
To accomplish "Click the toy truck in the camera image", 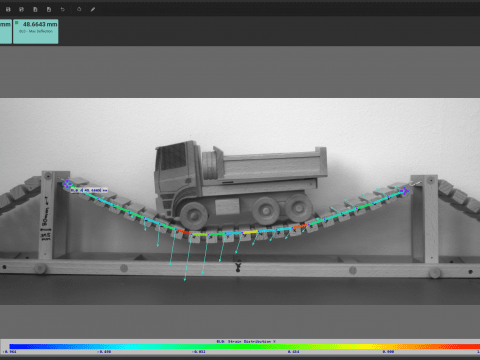I will point(240,185).
